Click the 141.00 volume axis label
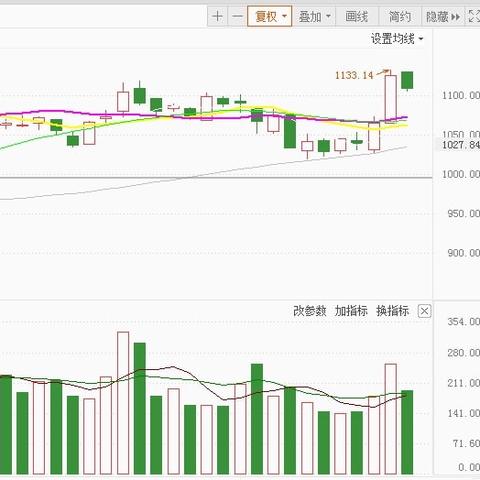 coord(463,414)
